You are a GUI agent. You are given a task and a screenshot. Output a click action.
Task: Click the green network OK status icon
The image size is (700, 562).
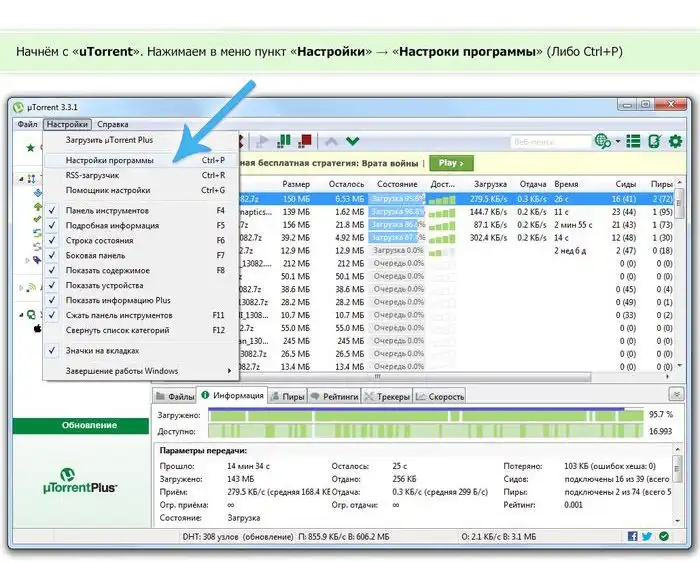click(x=664, y=536)
